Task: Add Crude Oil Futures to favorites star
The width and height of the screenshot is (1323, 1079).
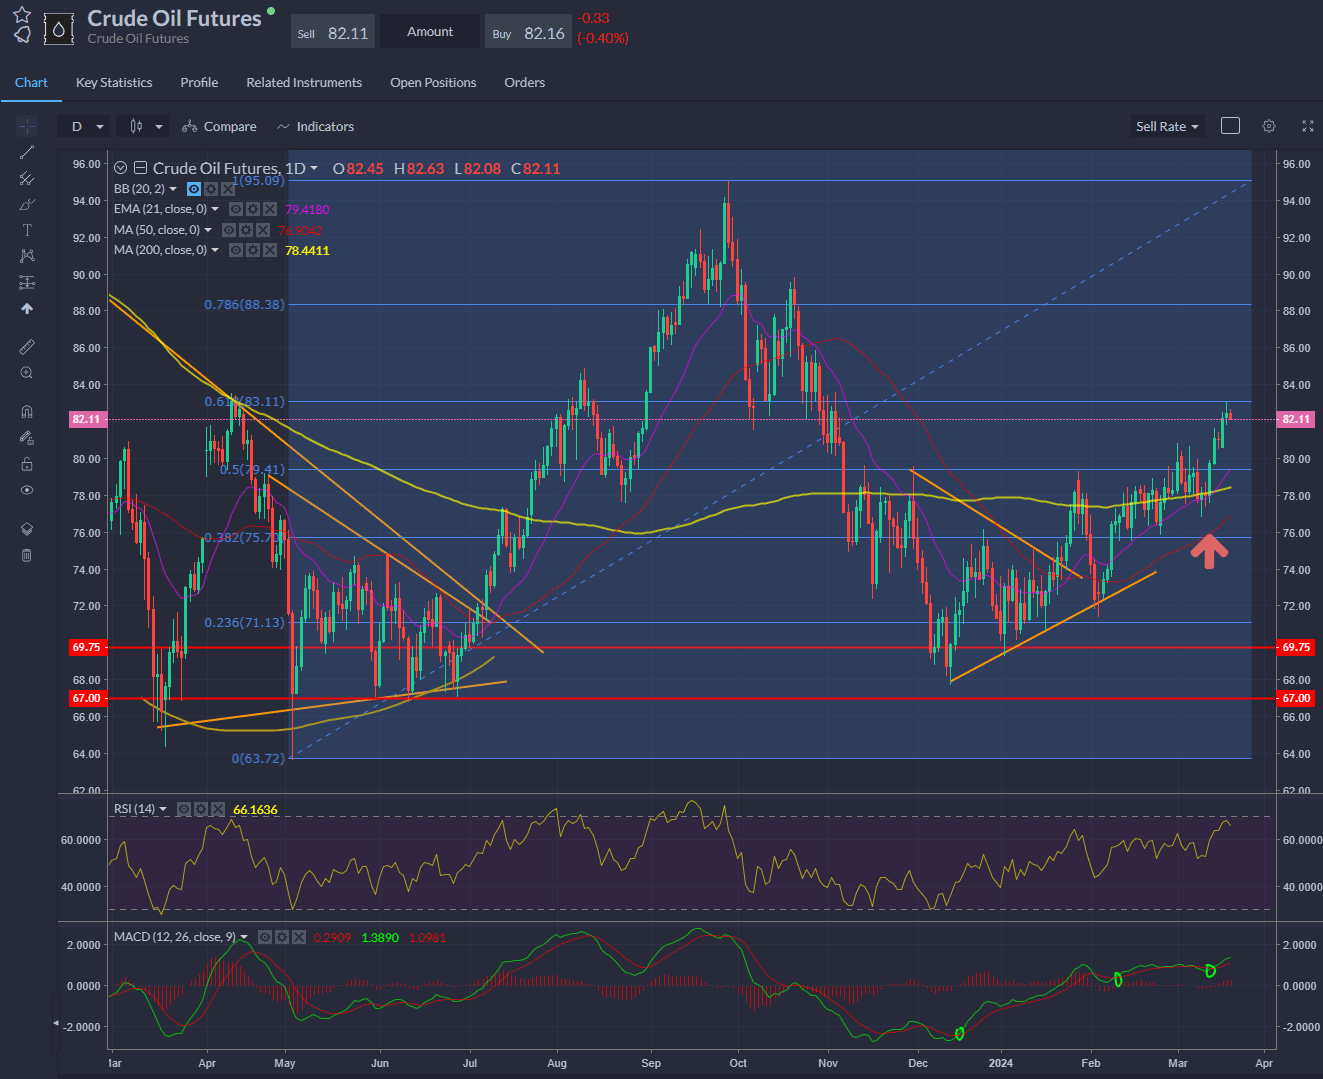Action: pyautogui.click(x=22, y=15)
